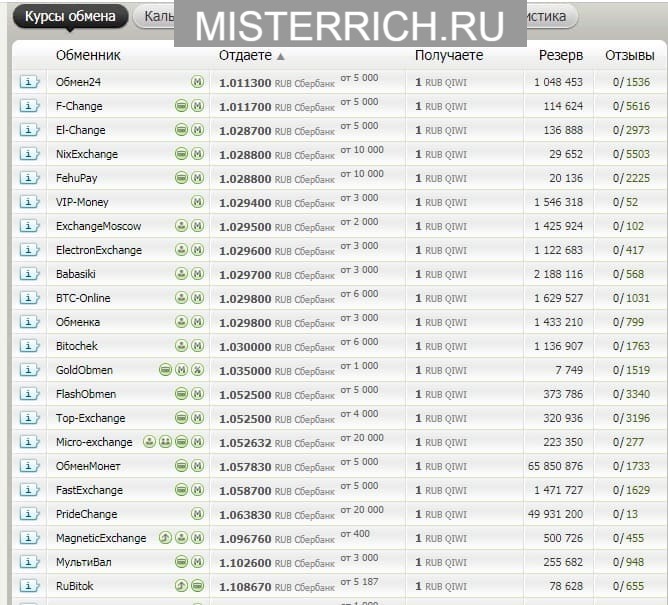Select the BTC-Online exchanger name
This screenshot has height=605, width=668.
tap(83, 298)
